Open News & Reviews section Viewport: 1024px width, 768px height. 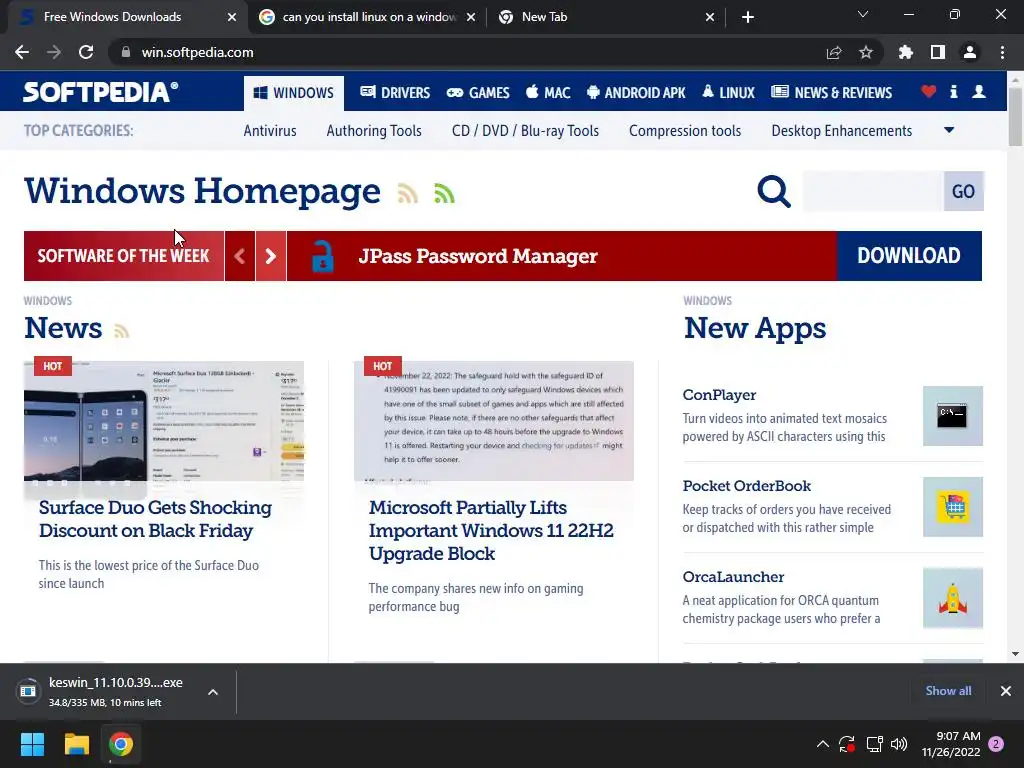tap(831, 93)
